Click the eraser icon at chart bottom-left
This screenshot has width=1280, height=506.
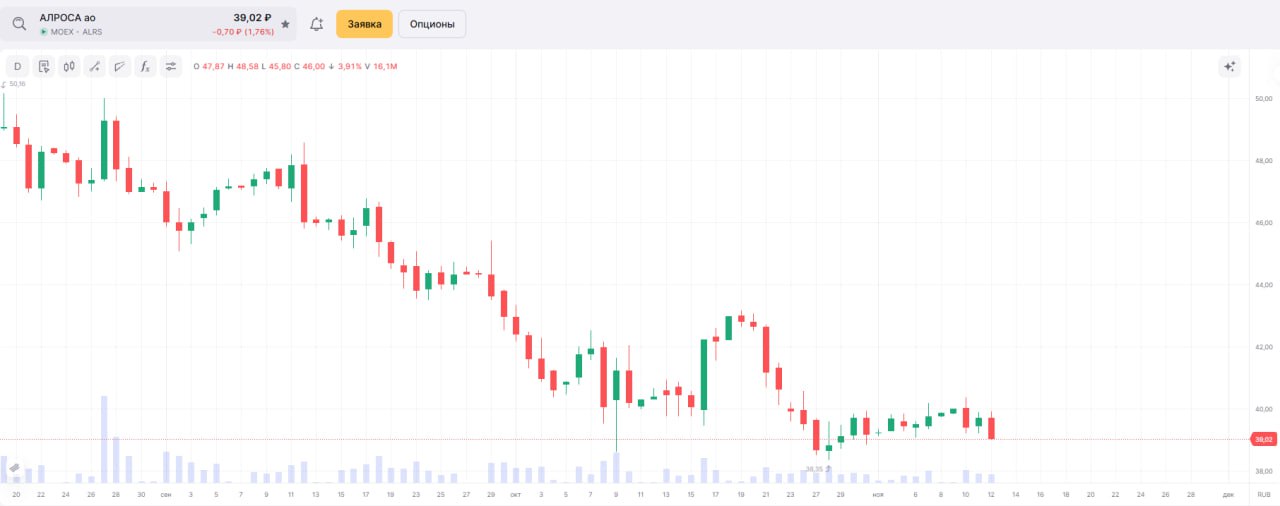(x=14, y=468)
